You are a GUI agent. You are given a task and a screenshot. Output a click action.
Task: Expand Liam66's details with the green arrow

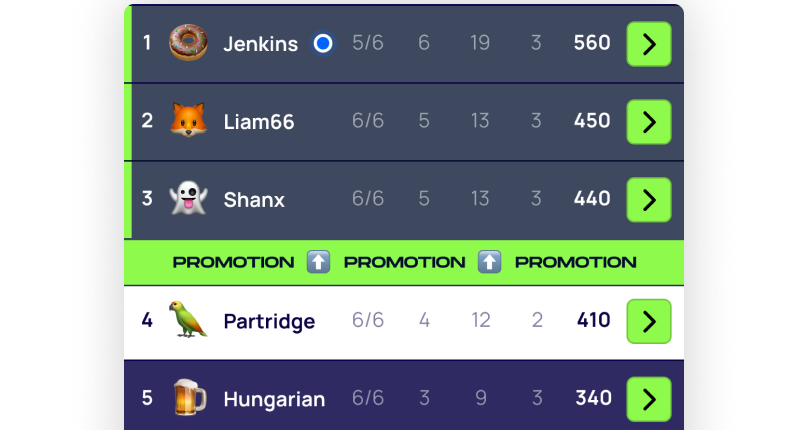coord(649,122)
